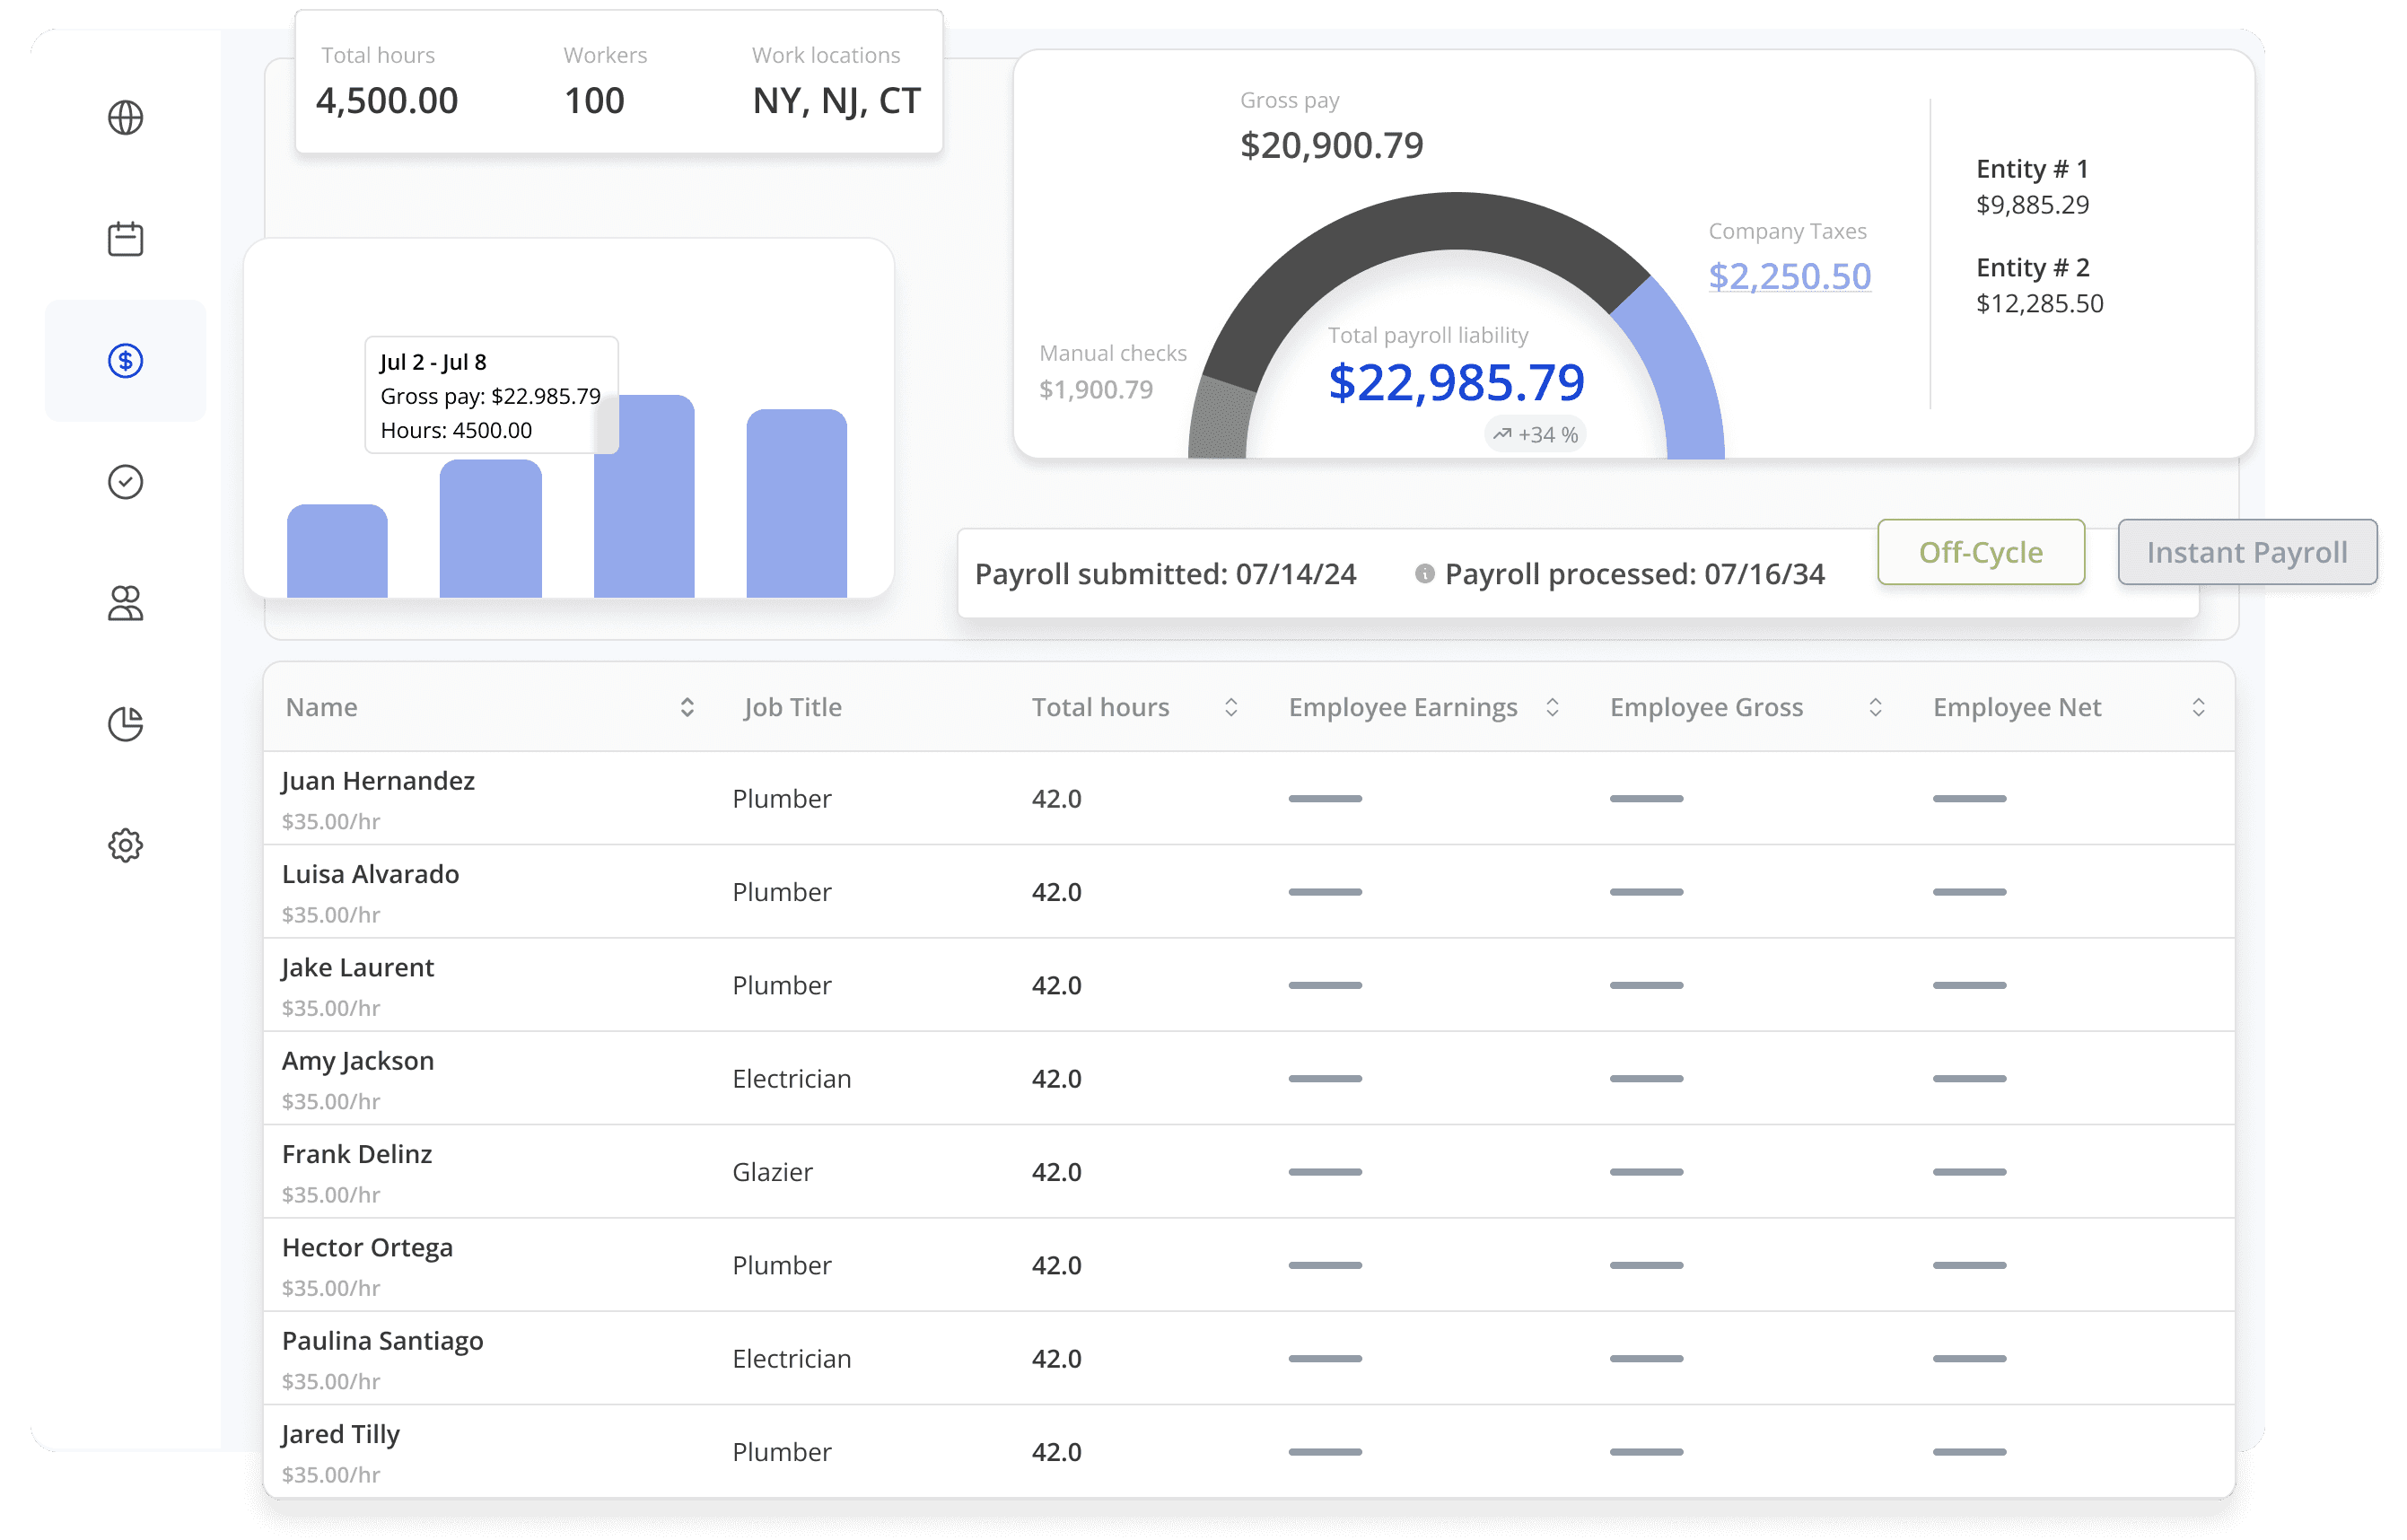The width and height of the screenshot is (2407, 1540).
Task: Sort table by Name column arrows
Action: point(687,708)
